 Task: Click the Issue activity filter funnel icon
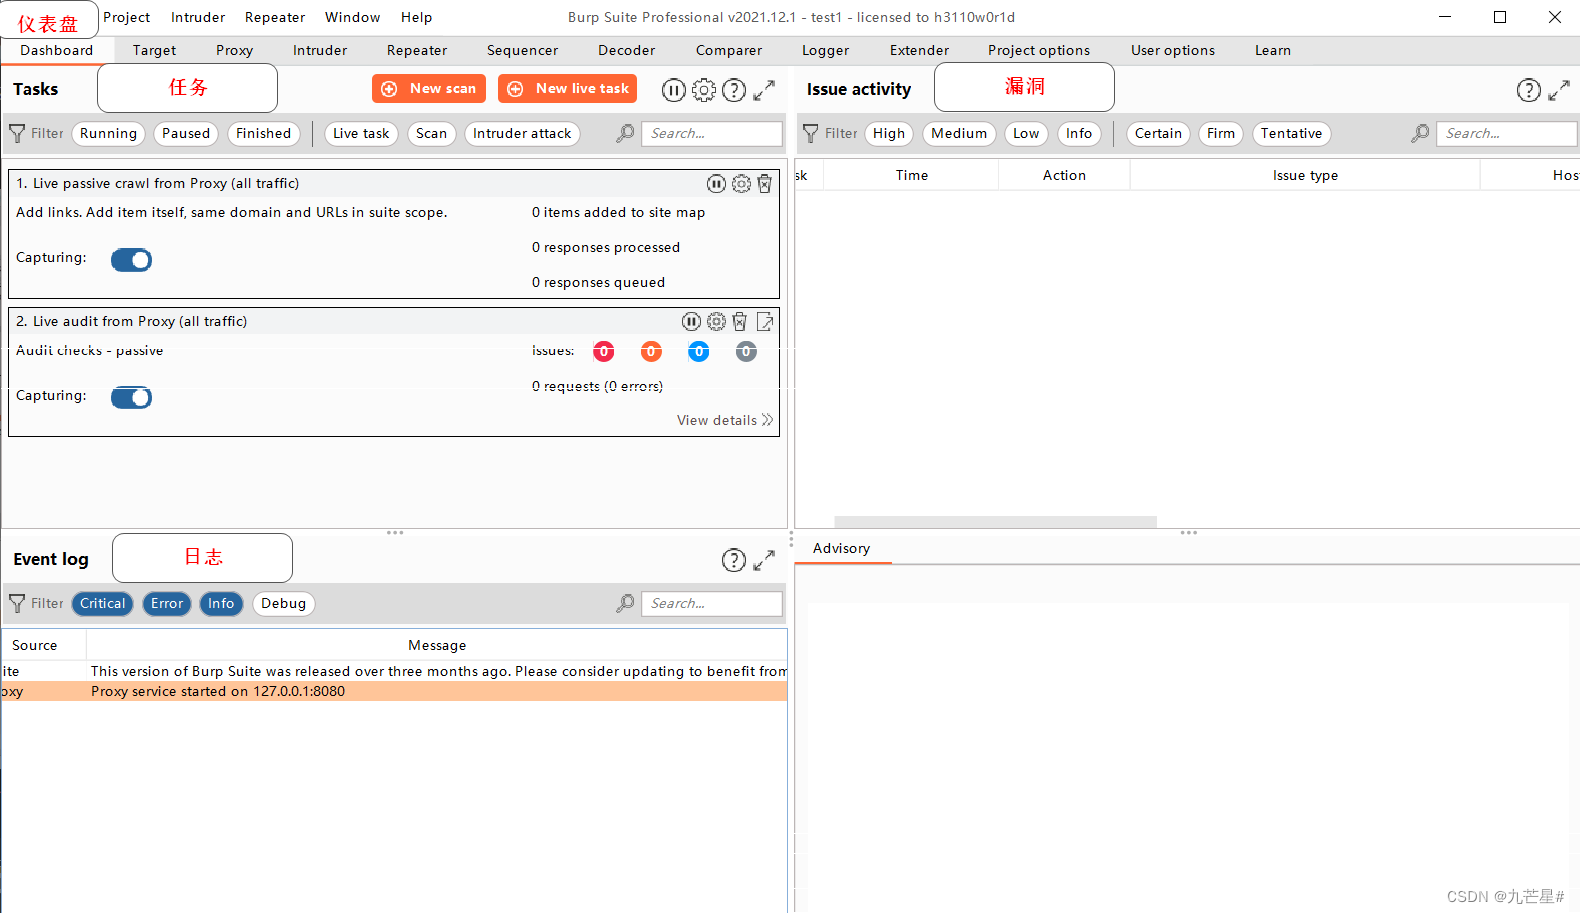click(x=811, y=133)
